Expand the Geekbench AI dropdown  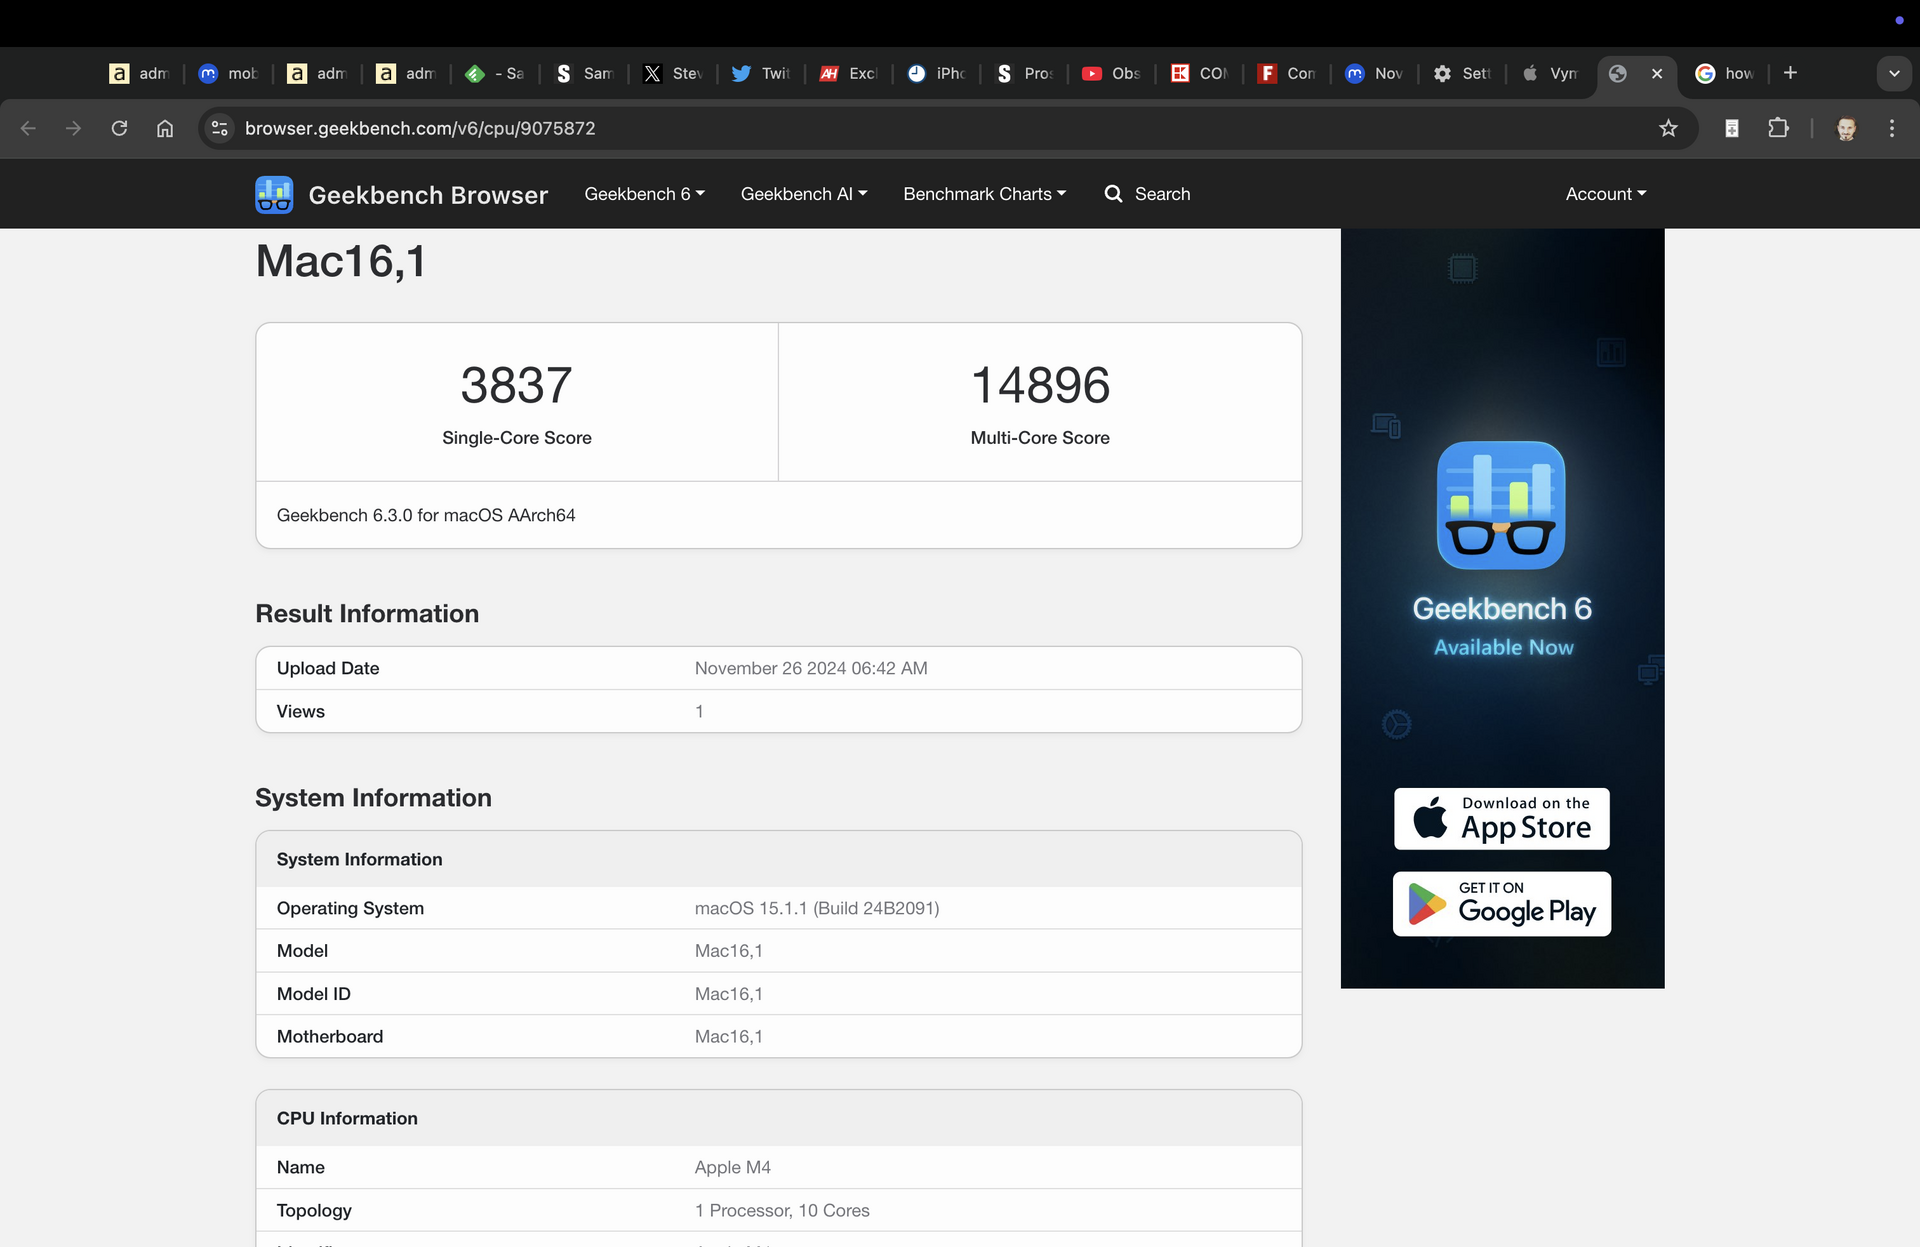click(x=803, y=194)
